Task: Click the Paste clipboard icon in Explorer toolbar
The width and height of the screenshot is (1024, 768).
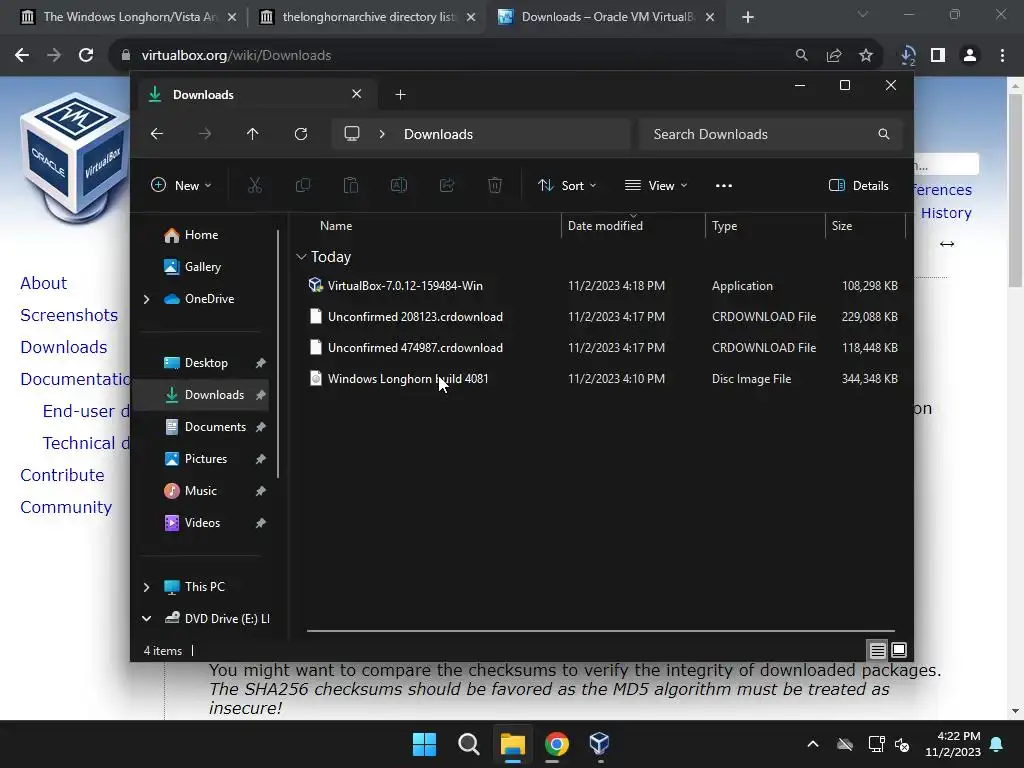Action: (x=351, y=185)
